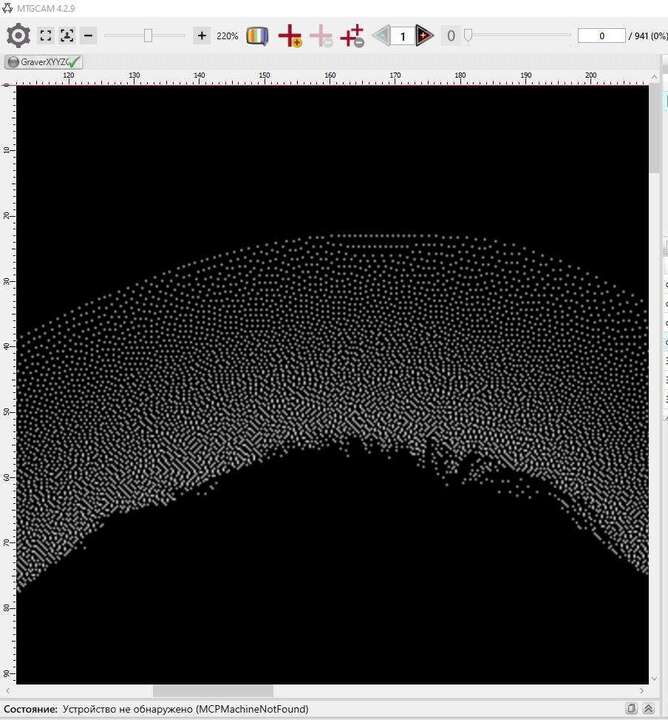The image size is (668, 720).
Task: Click the copy status icon in status bar
Action: click(x=632, y=709)
